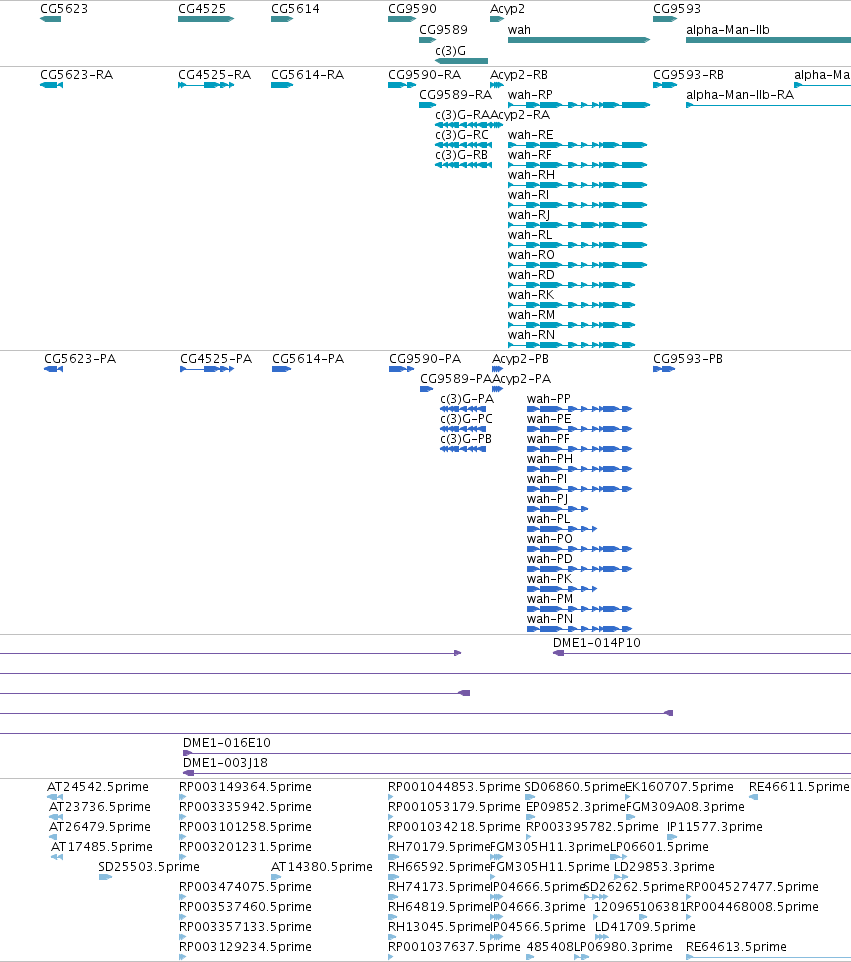The image size is (851, 962).
Task: Click the CG5614 gene label
Action: pyautogui.click(x=295, y=9)
